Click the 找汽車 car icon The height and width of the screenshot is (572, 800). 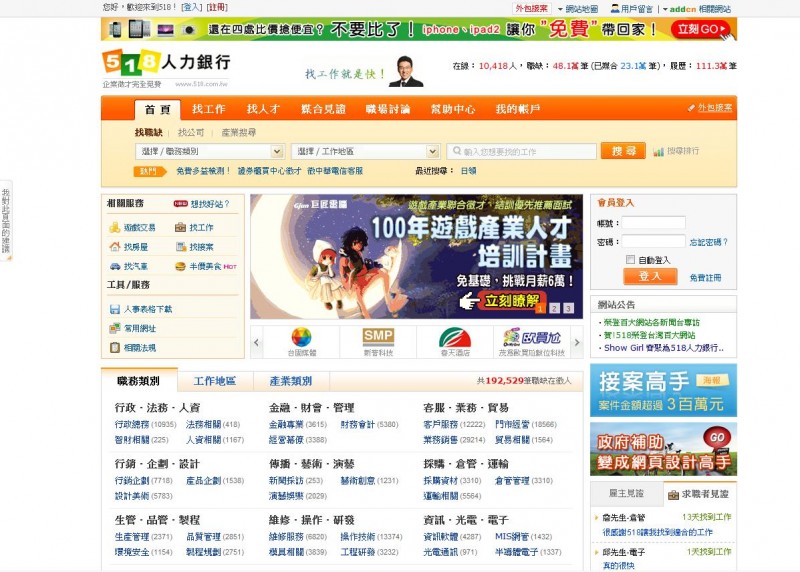pyautogui.click(x=116, y=267)
